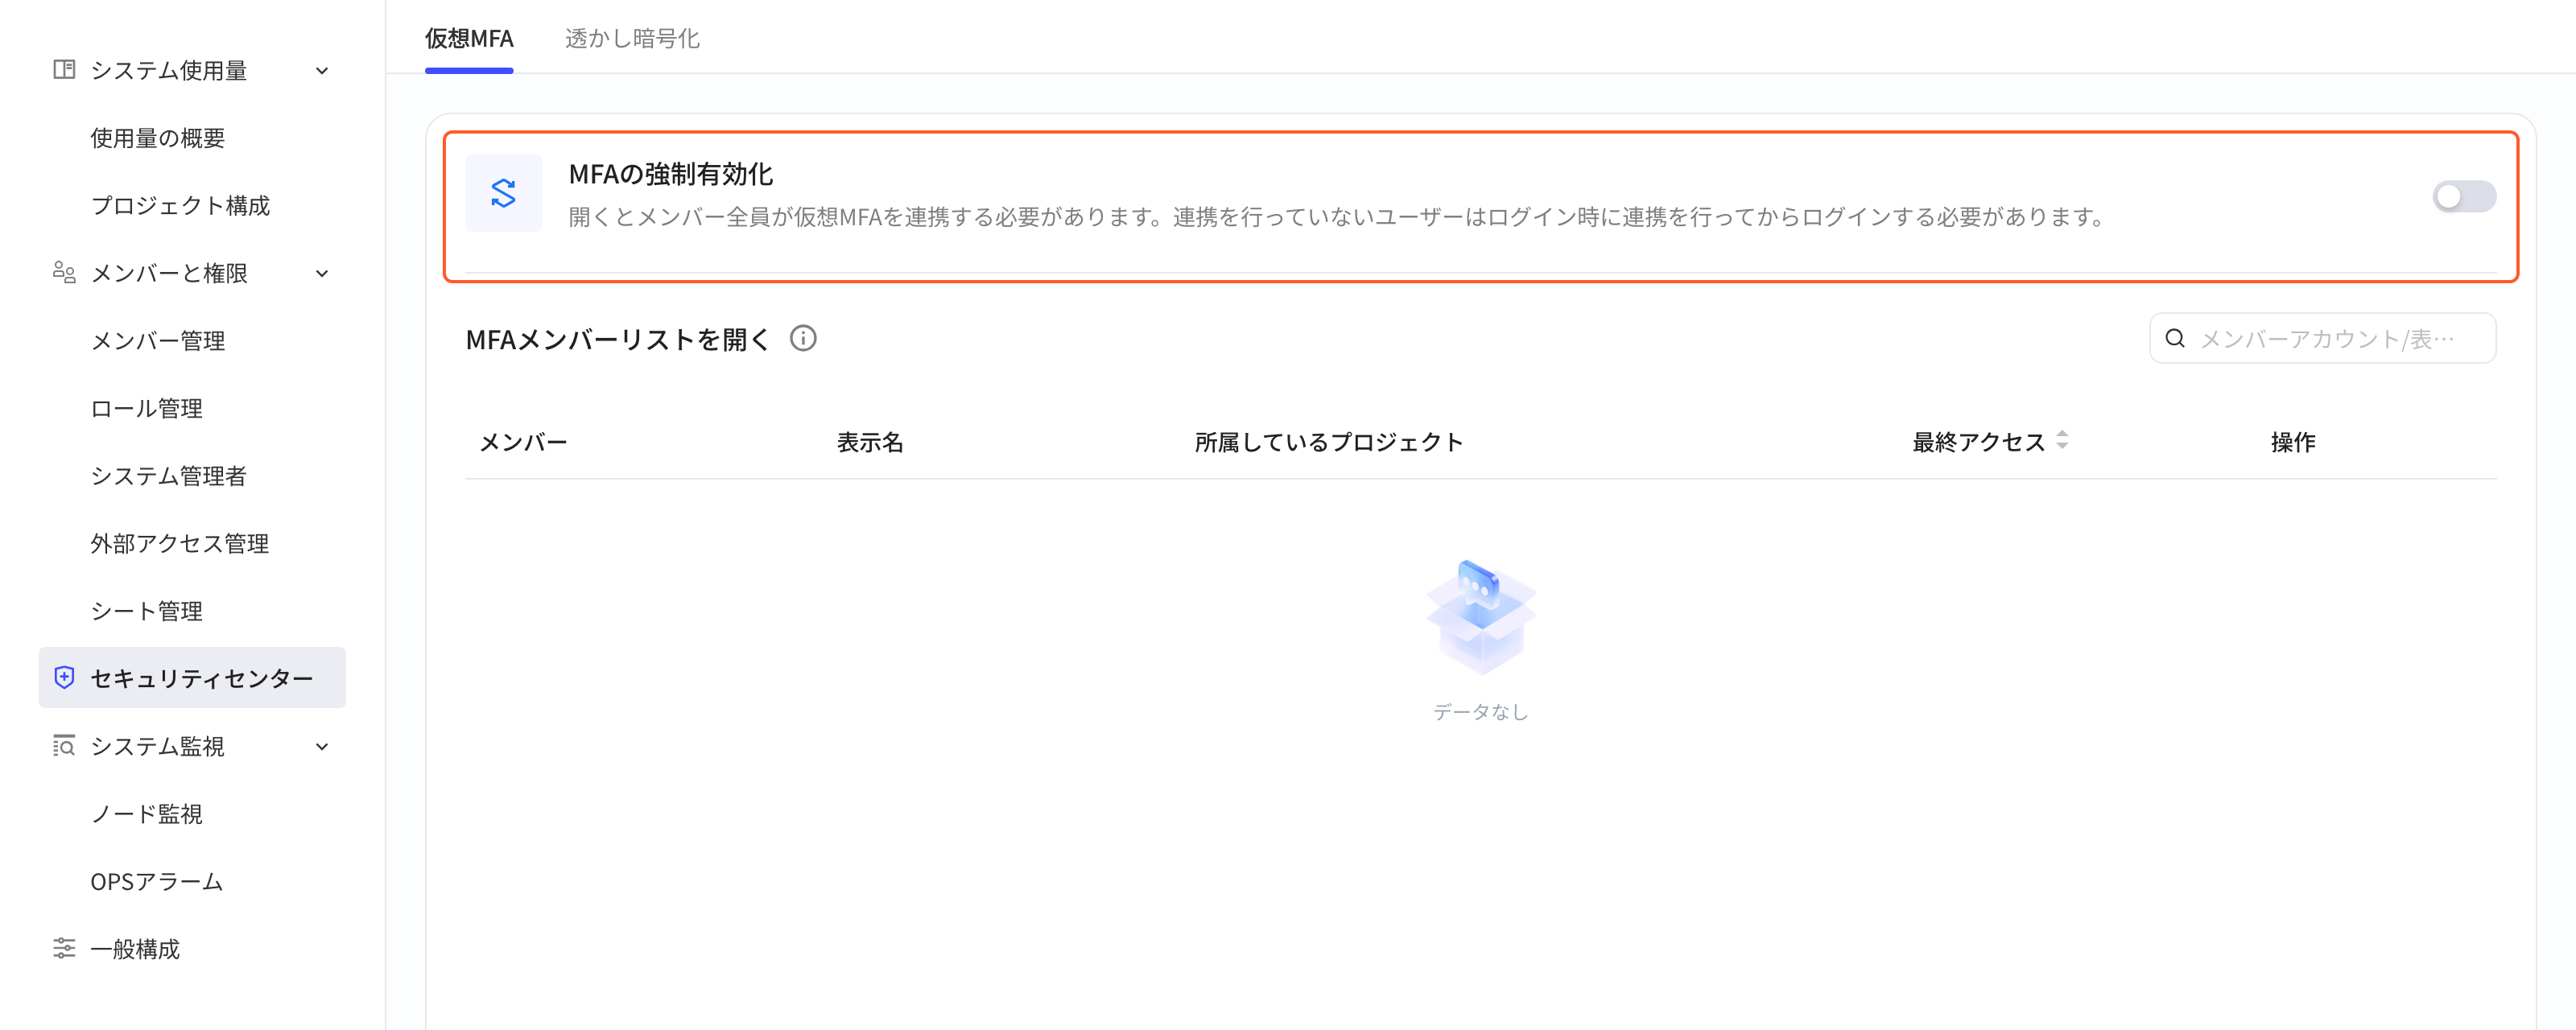Focus the メンバーアカウント search field
This screenshot has width=2576, height=1030.
2322,339
